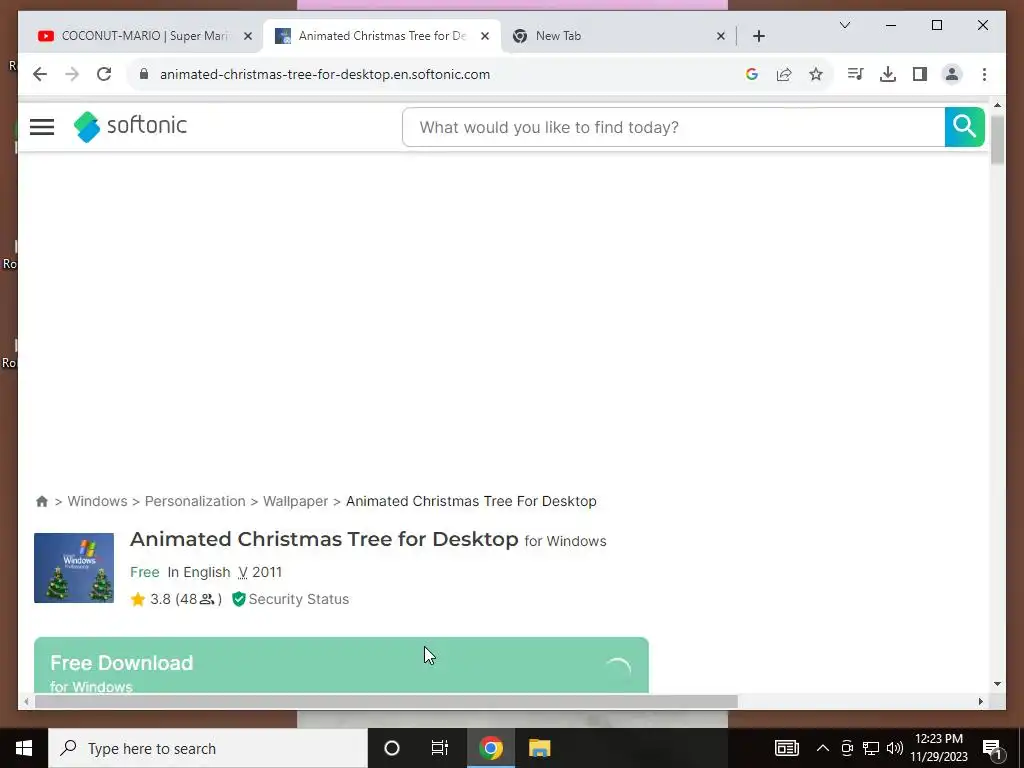
Task: Open the Personalization breadcrumb link
Action: 195,501
